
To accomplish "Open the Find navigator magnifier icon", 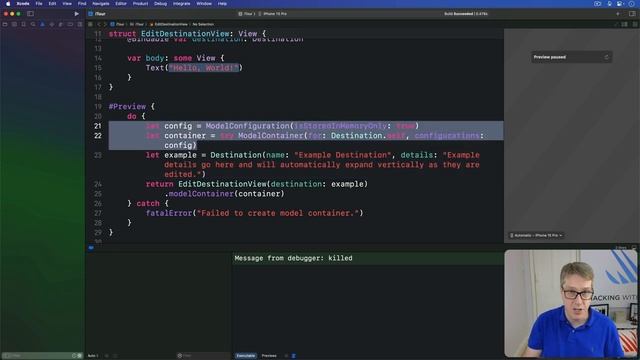I will click(33, 24).
